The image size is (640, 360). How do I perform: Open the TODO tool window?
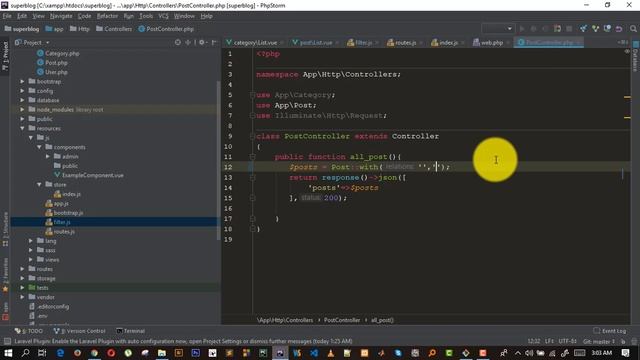(x=29, y=331)
